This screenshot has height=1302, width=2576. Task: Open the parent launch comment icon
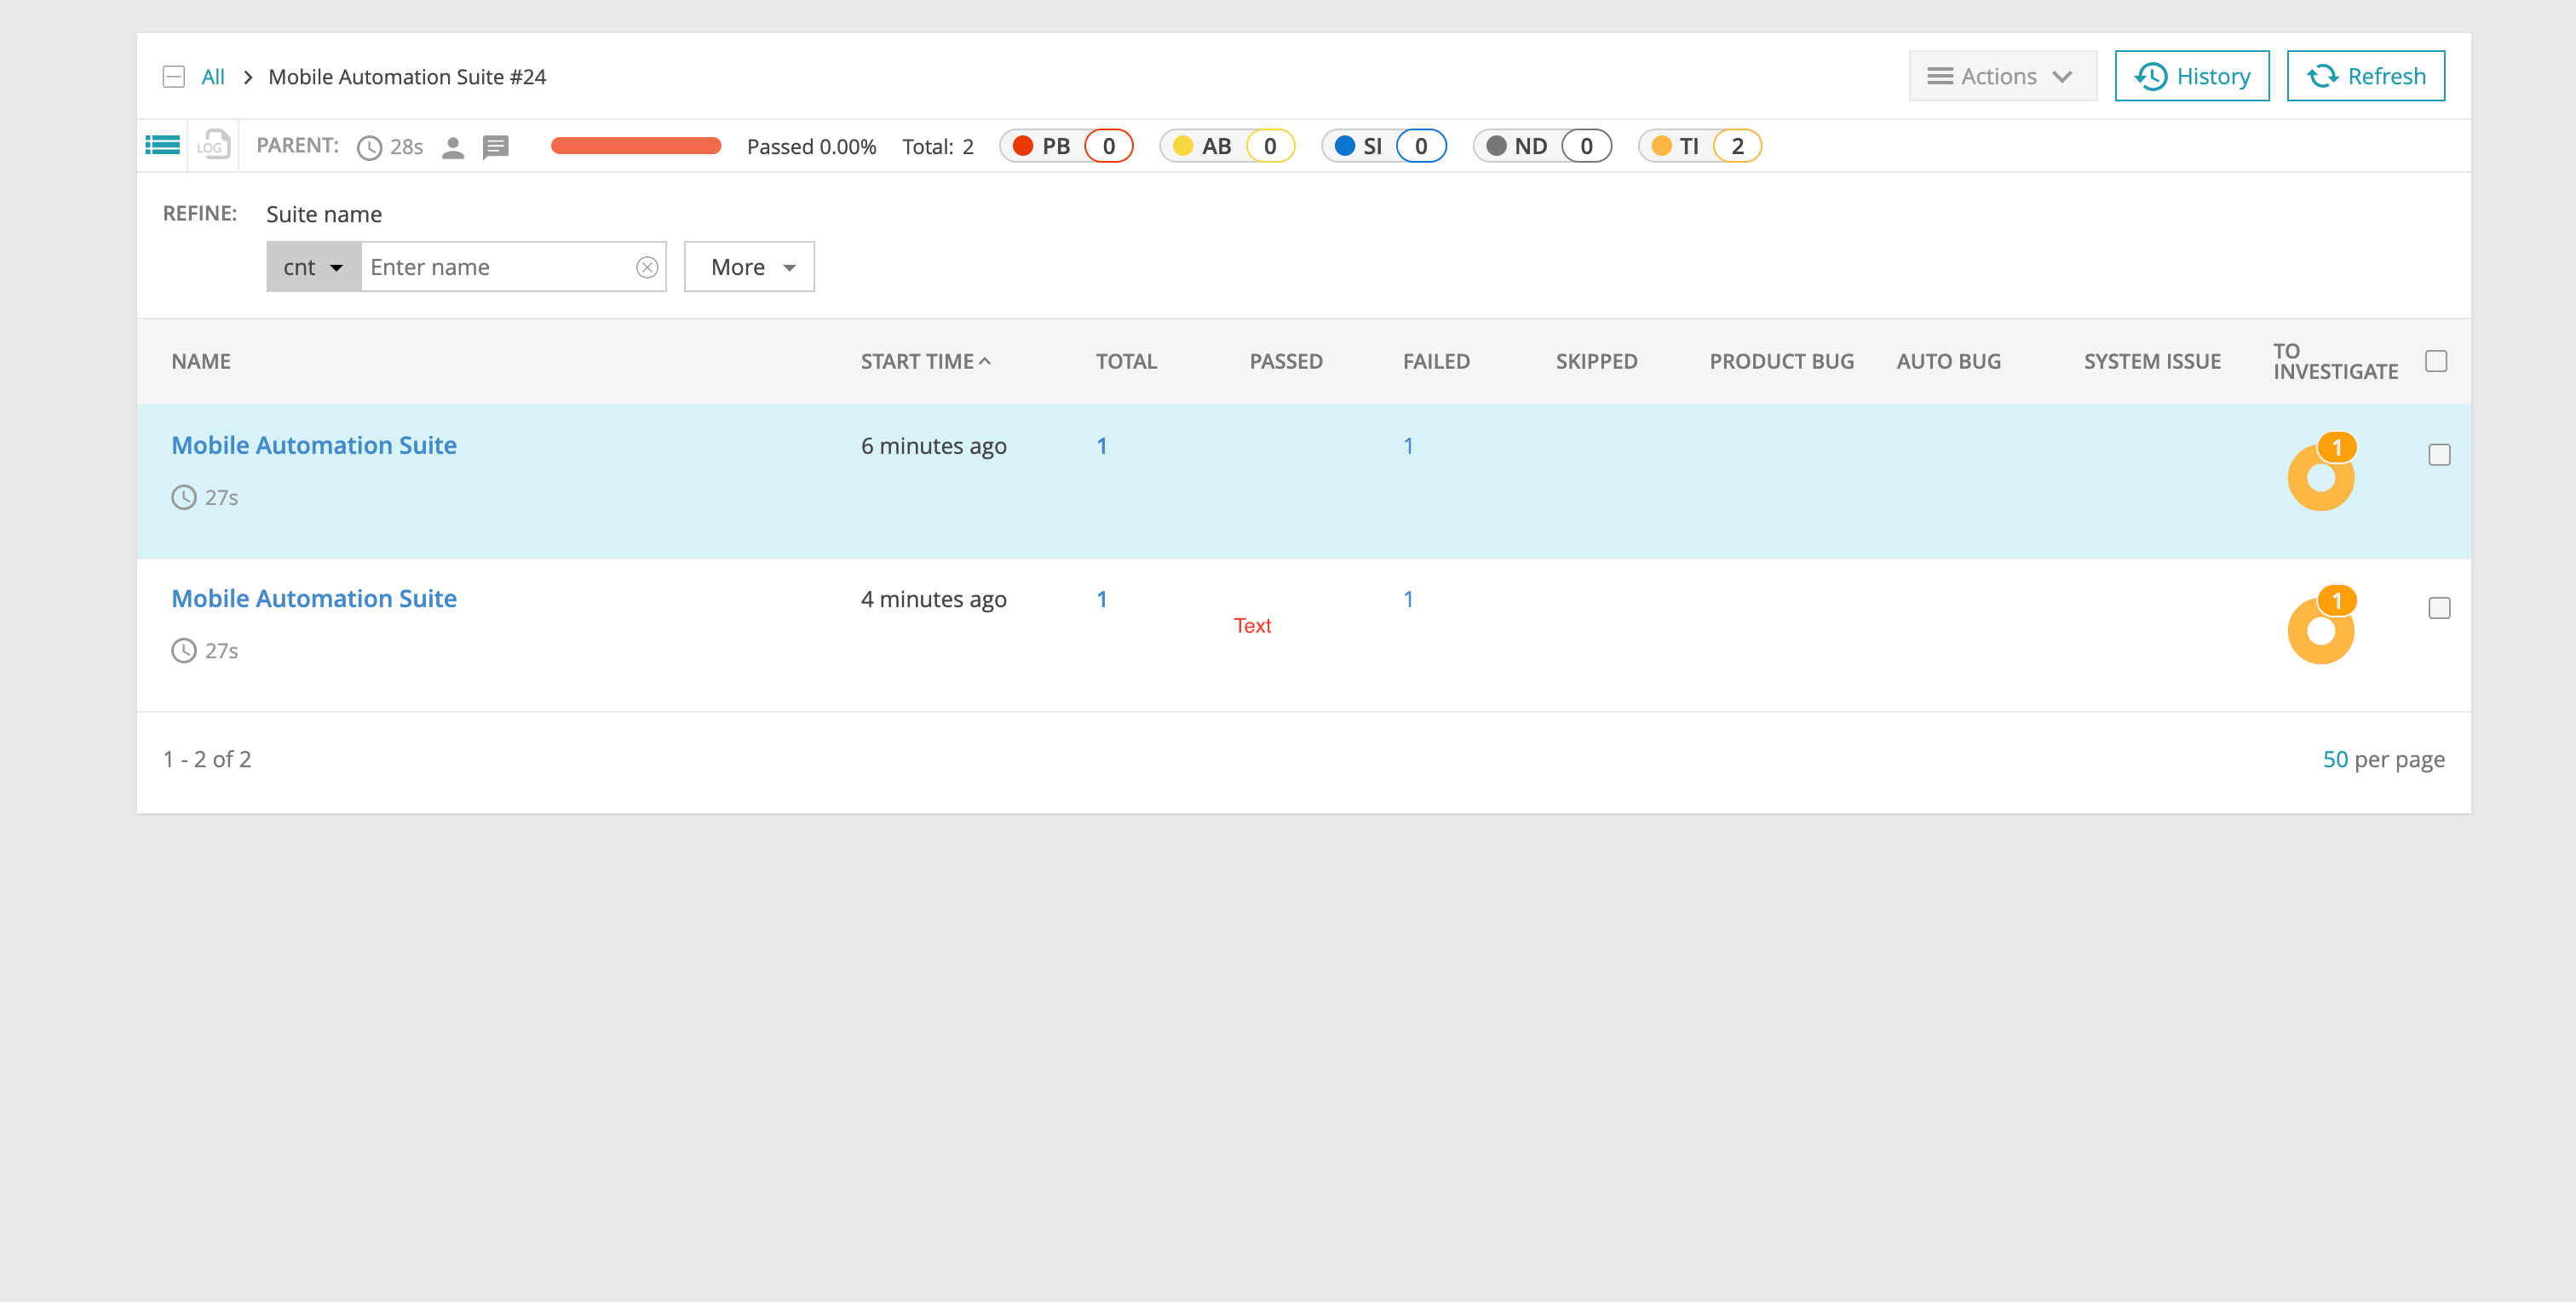click(496, 146)
